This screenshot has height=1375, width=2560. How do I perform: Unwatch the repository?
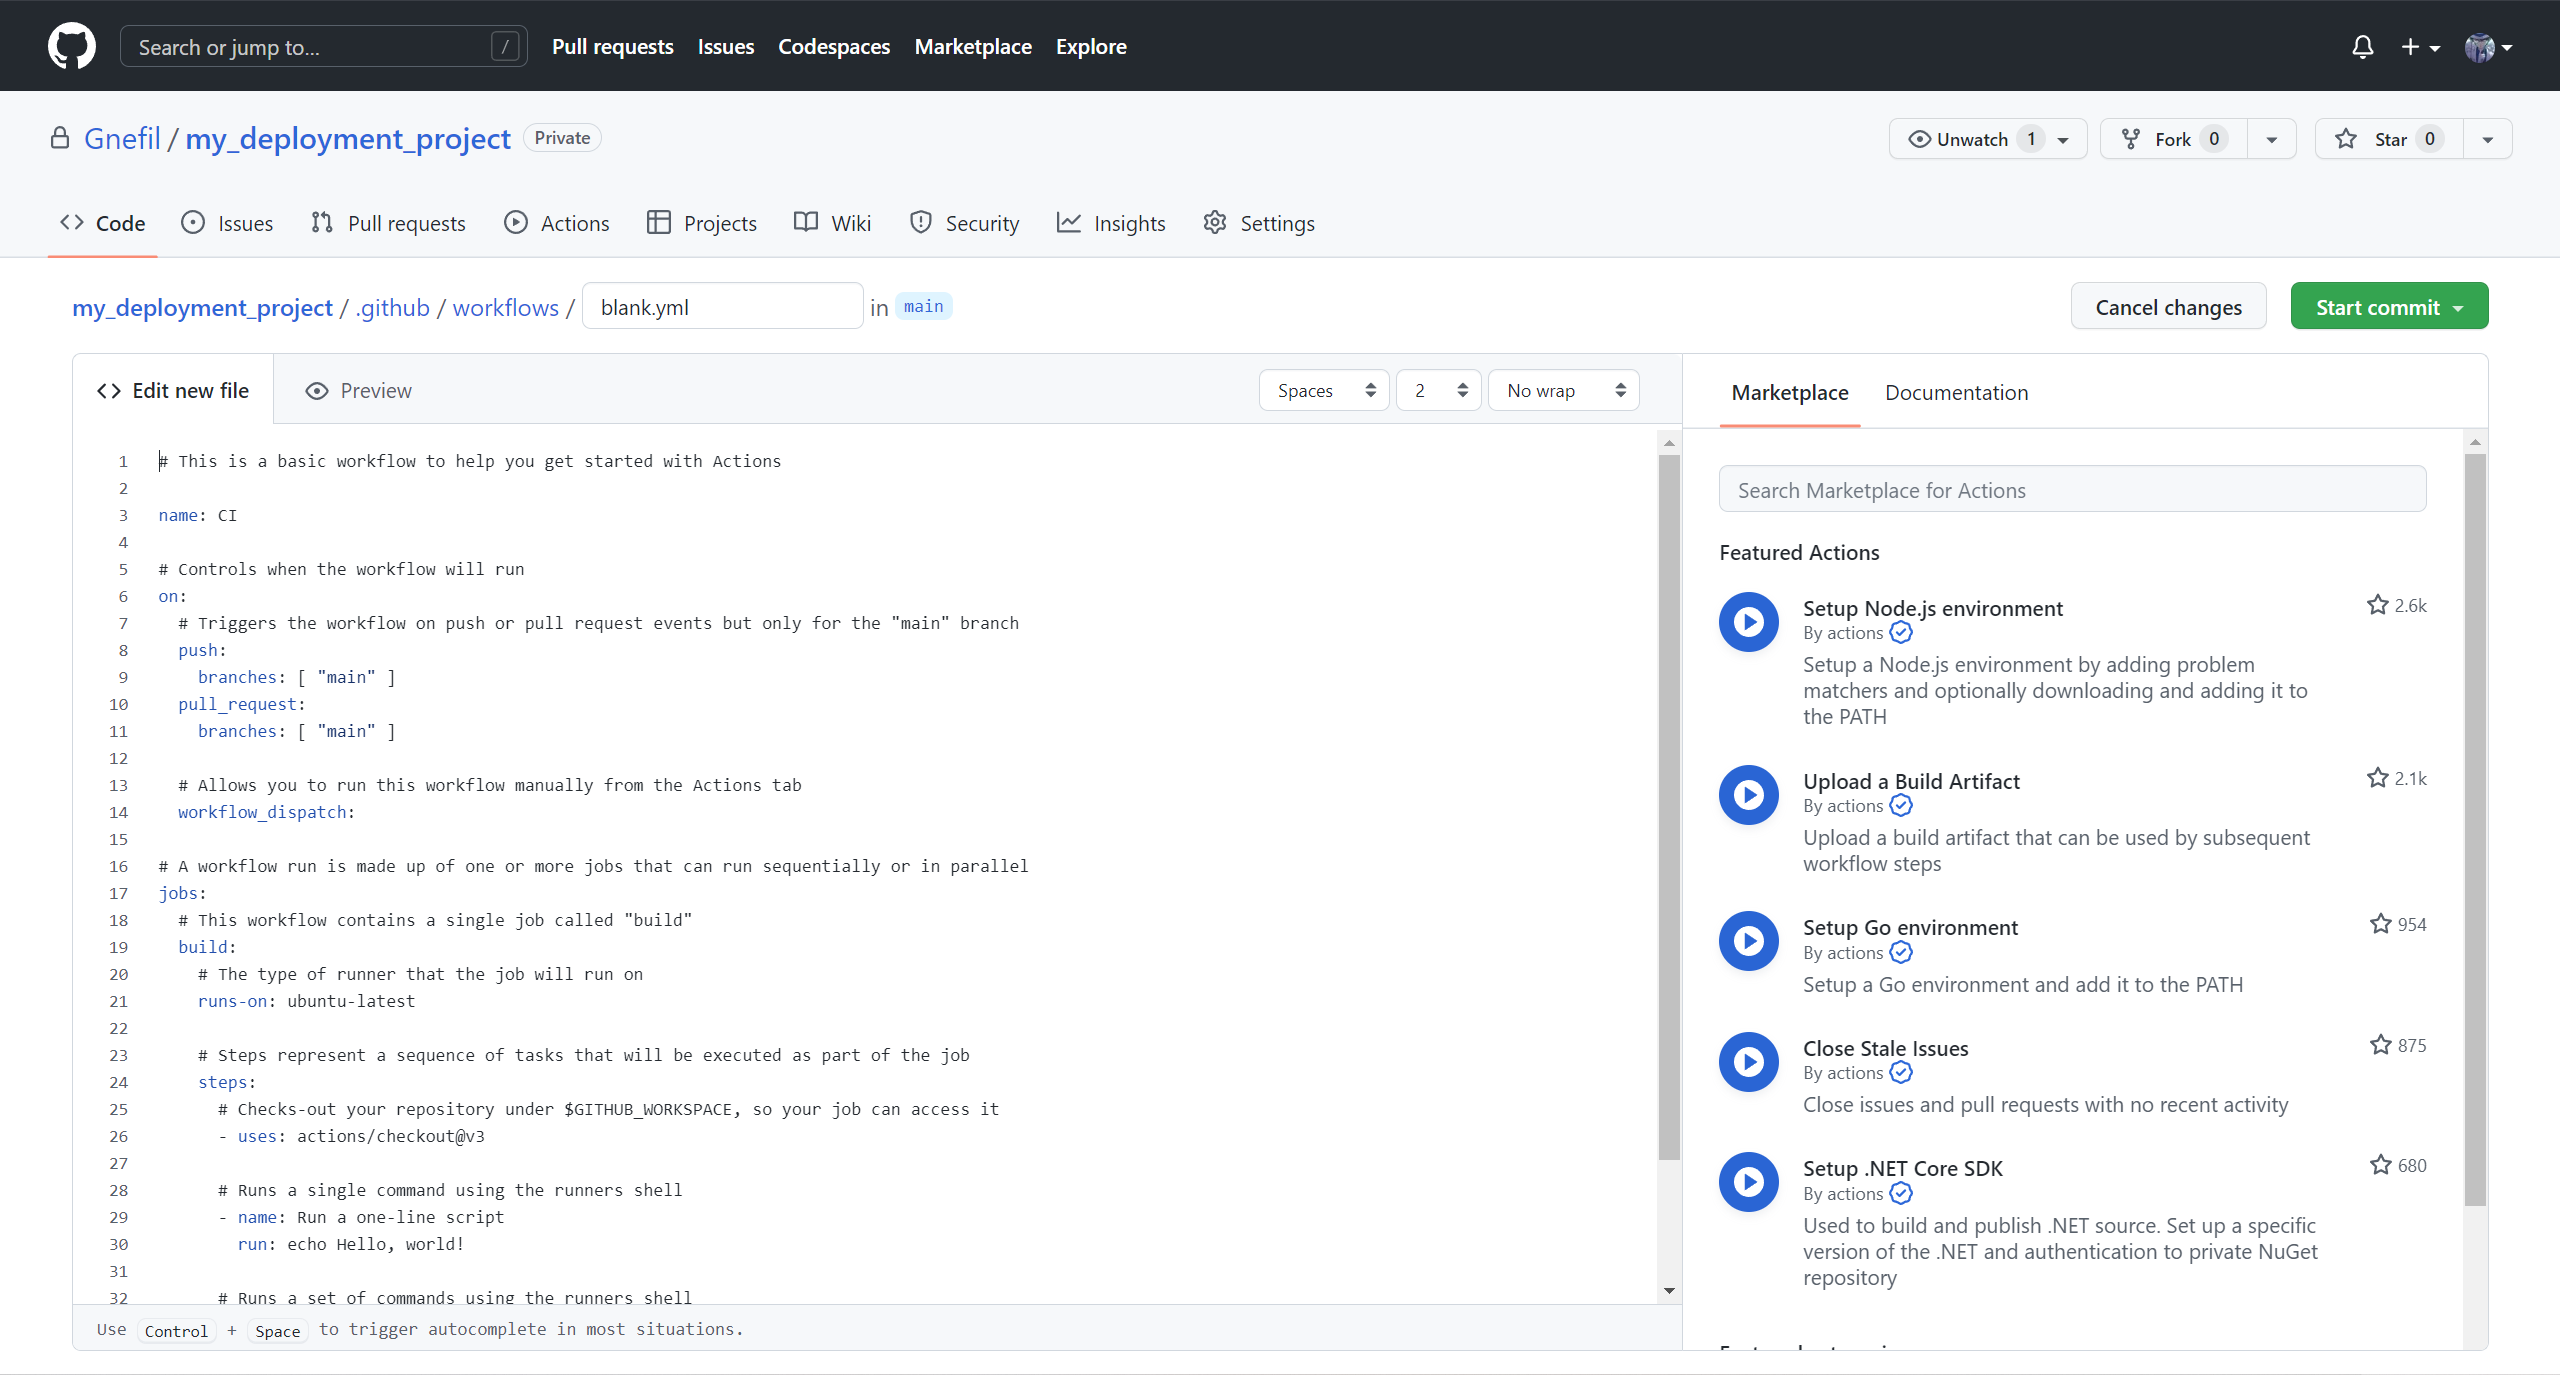(1972, 138)
